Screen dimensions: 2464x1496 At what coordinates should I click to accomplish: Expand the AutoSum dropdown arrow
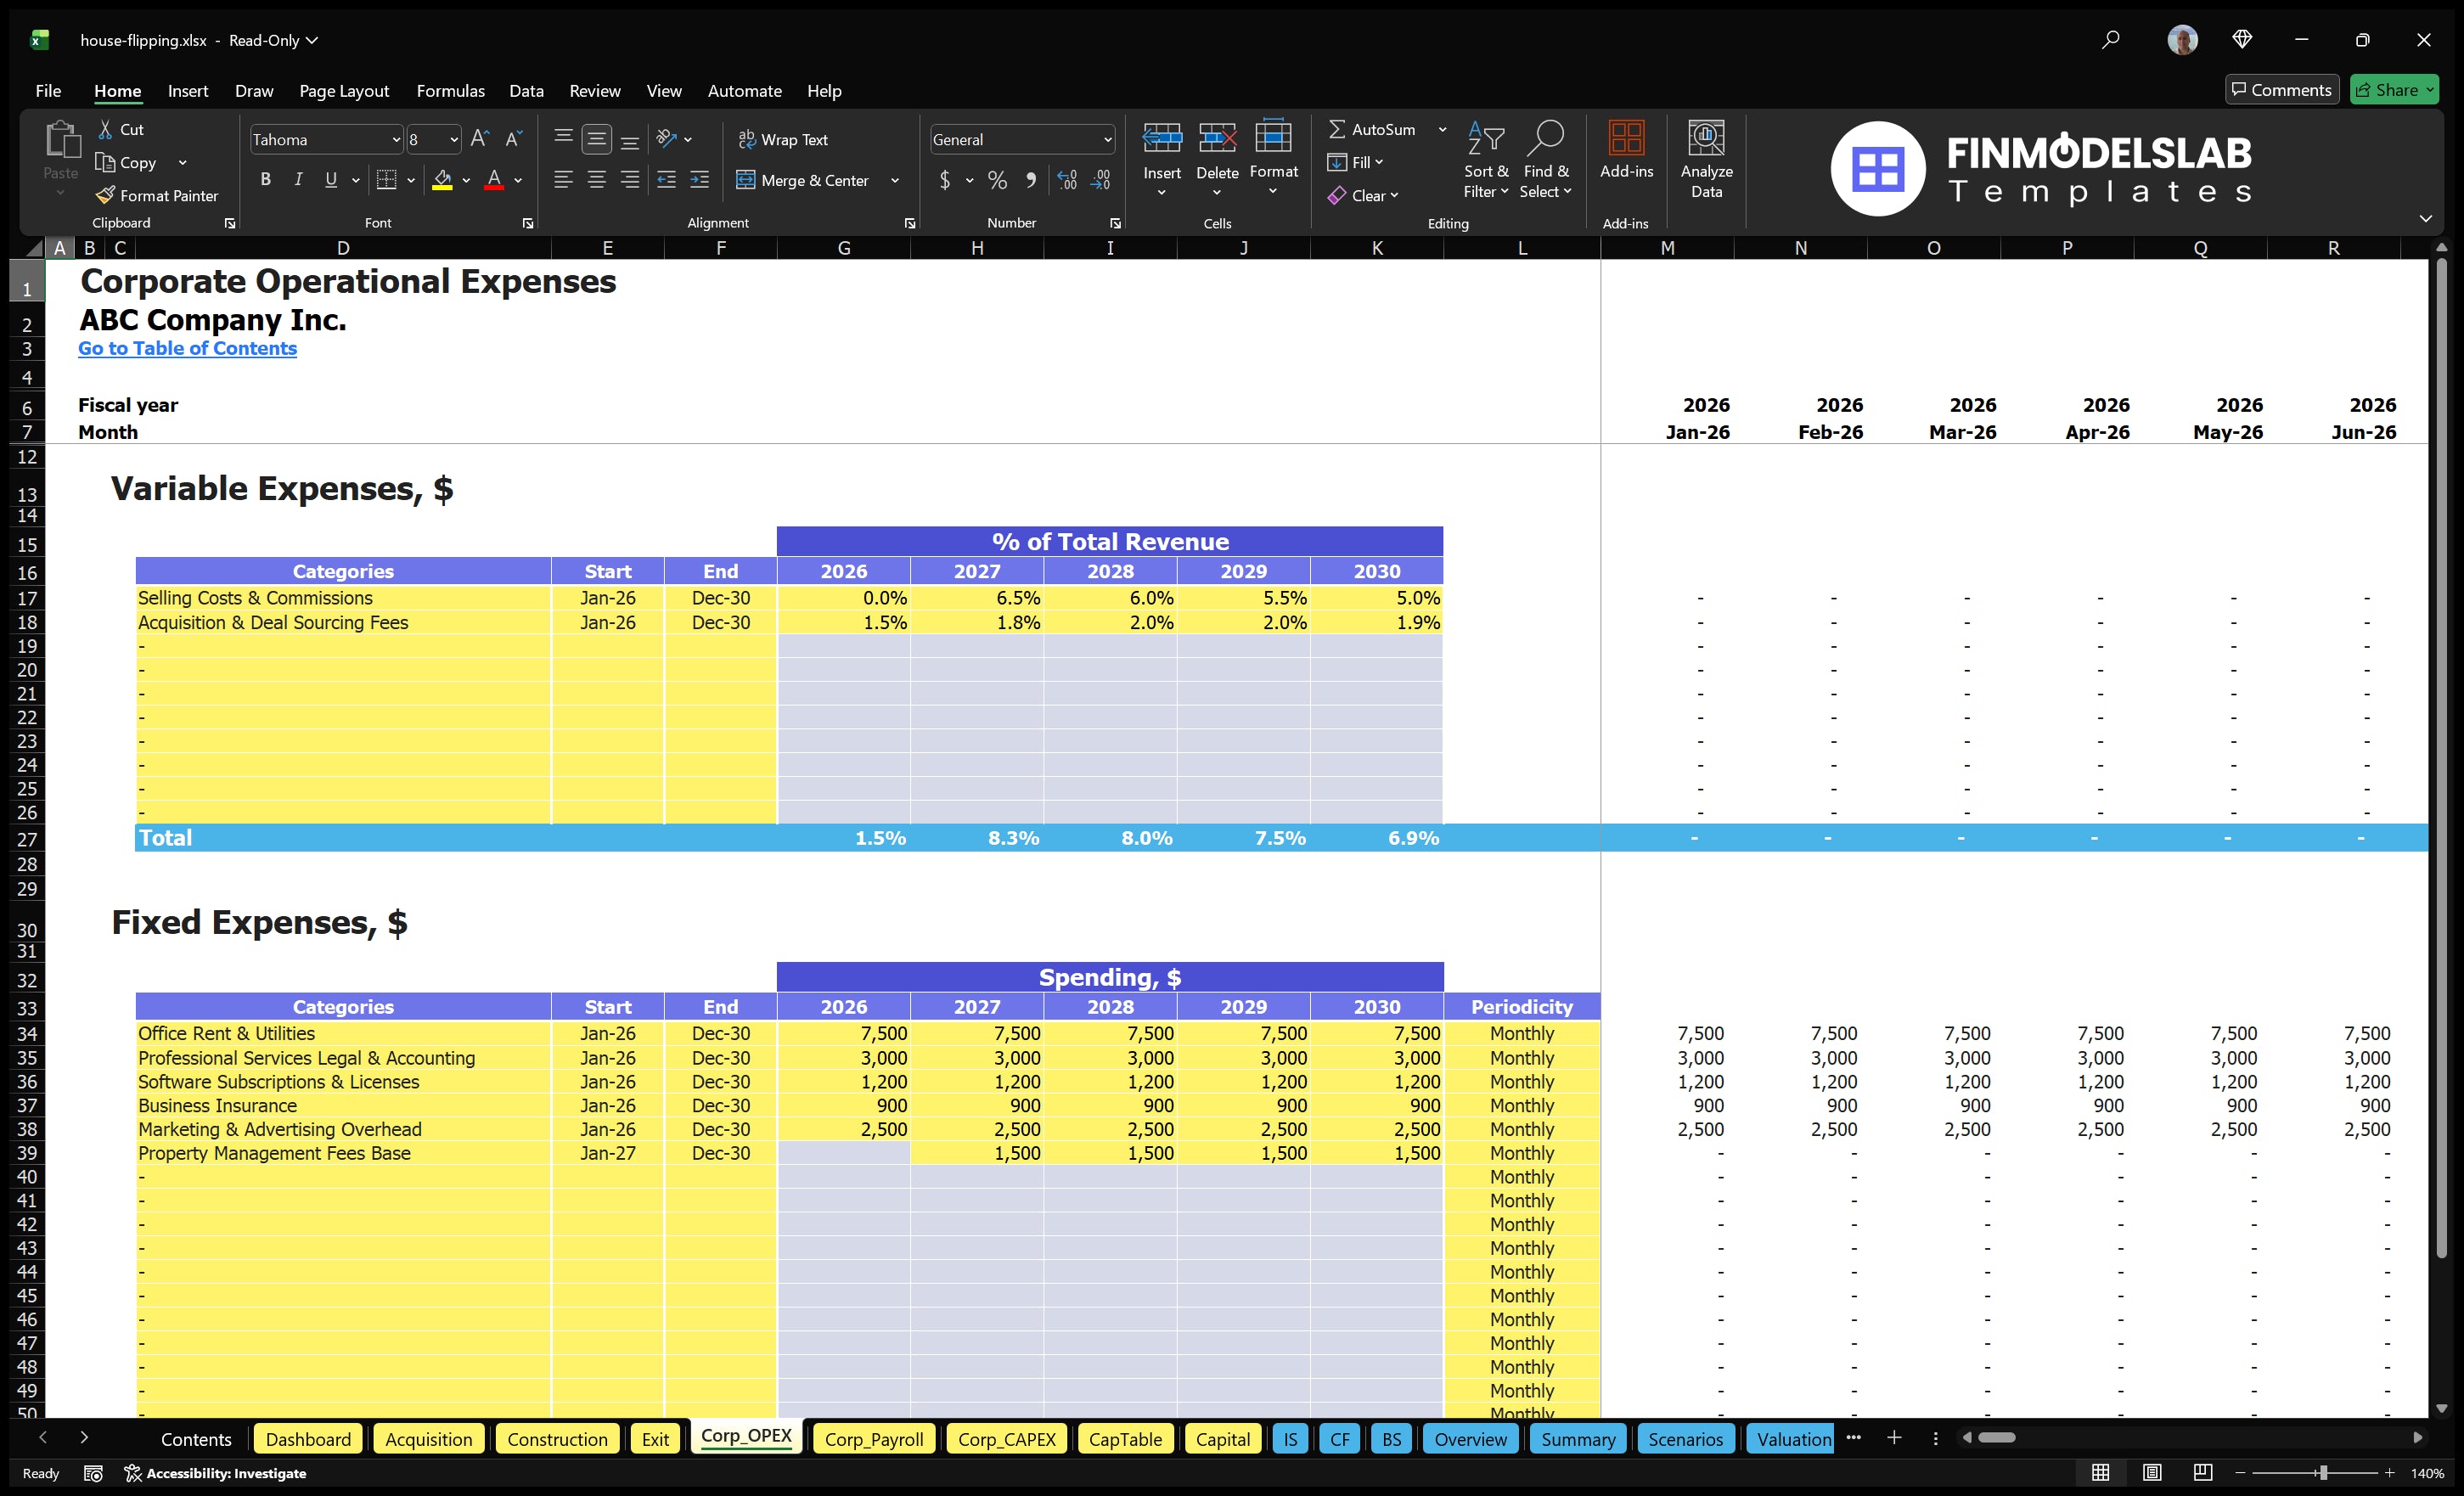coord(1442,129)
